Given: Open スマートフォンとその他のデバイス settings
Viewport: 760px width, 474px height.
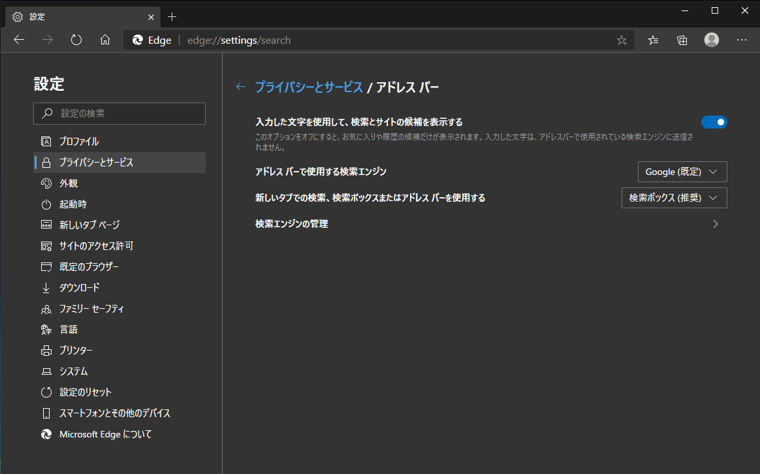Looking at the screenshot, I should [119, 413].
